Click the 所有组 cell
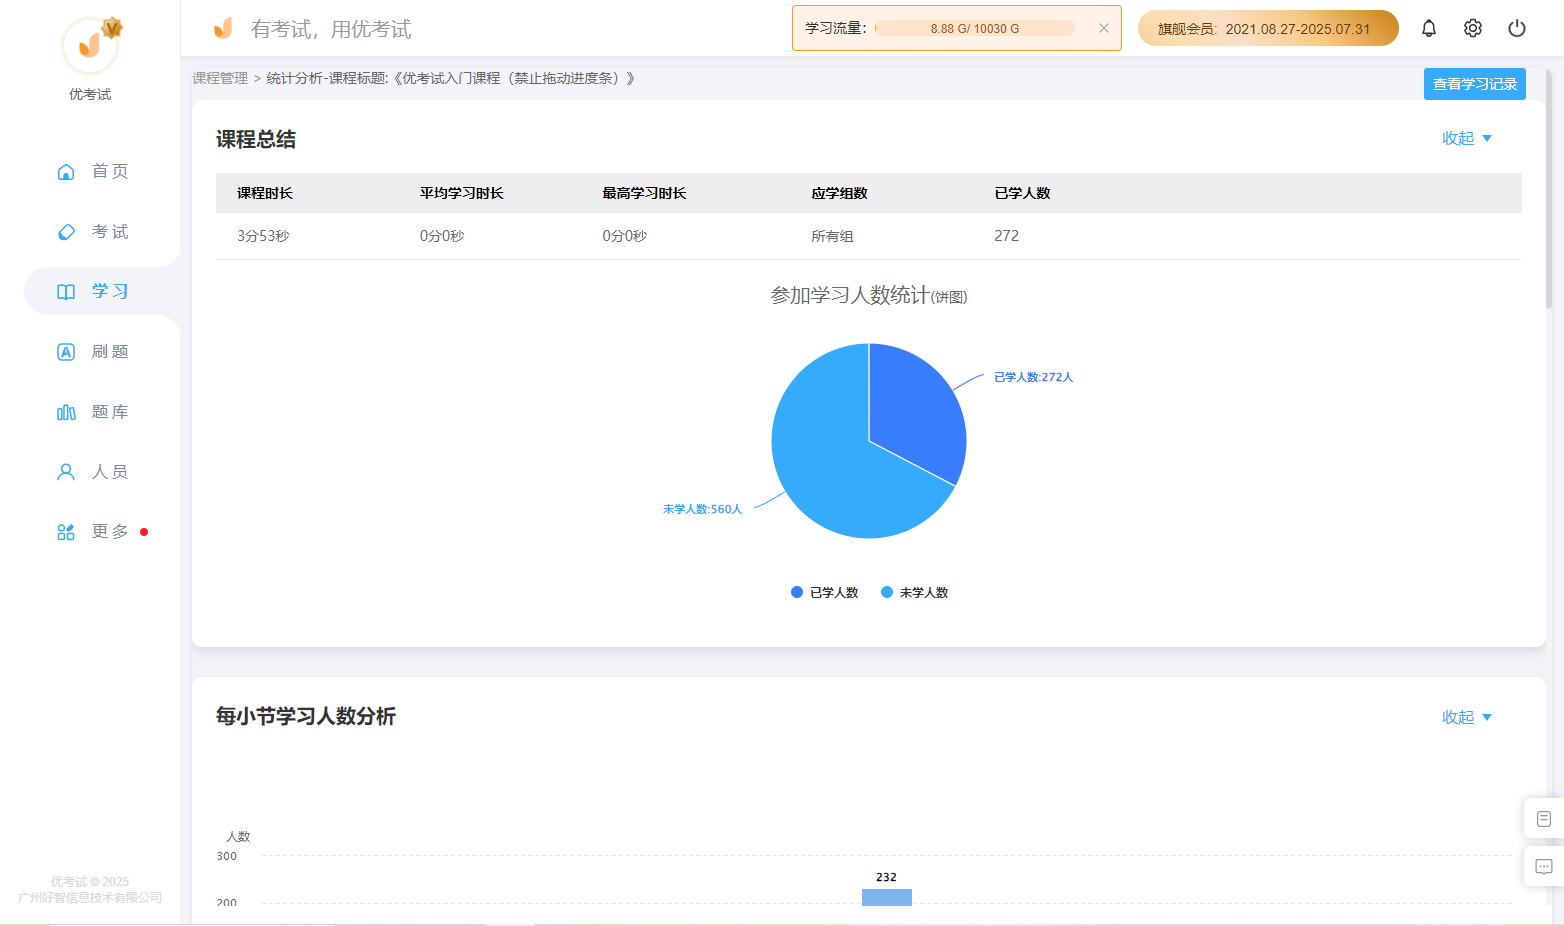1564x926 pixels. [832, 236]
